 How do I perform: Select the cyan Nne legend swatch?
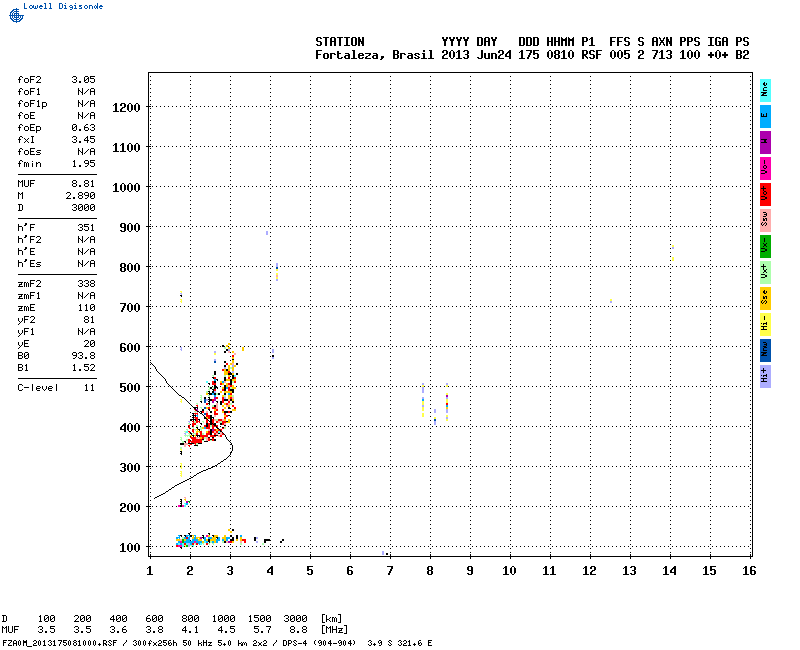[765, 91]
